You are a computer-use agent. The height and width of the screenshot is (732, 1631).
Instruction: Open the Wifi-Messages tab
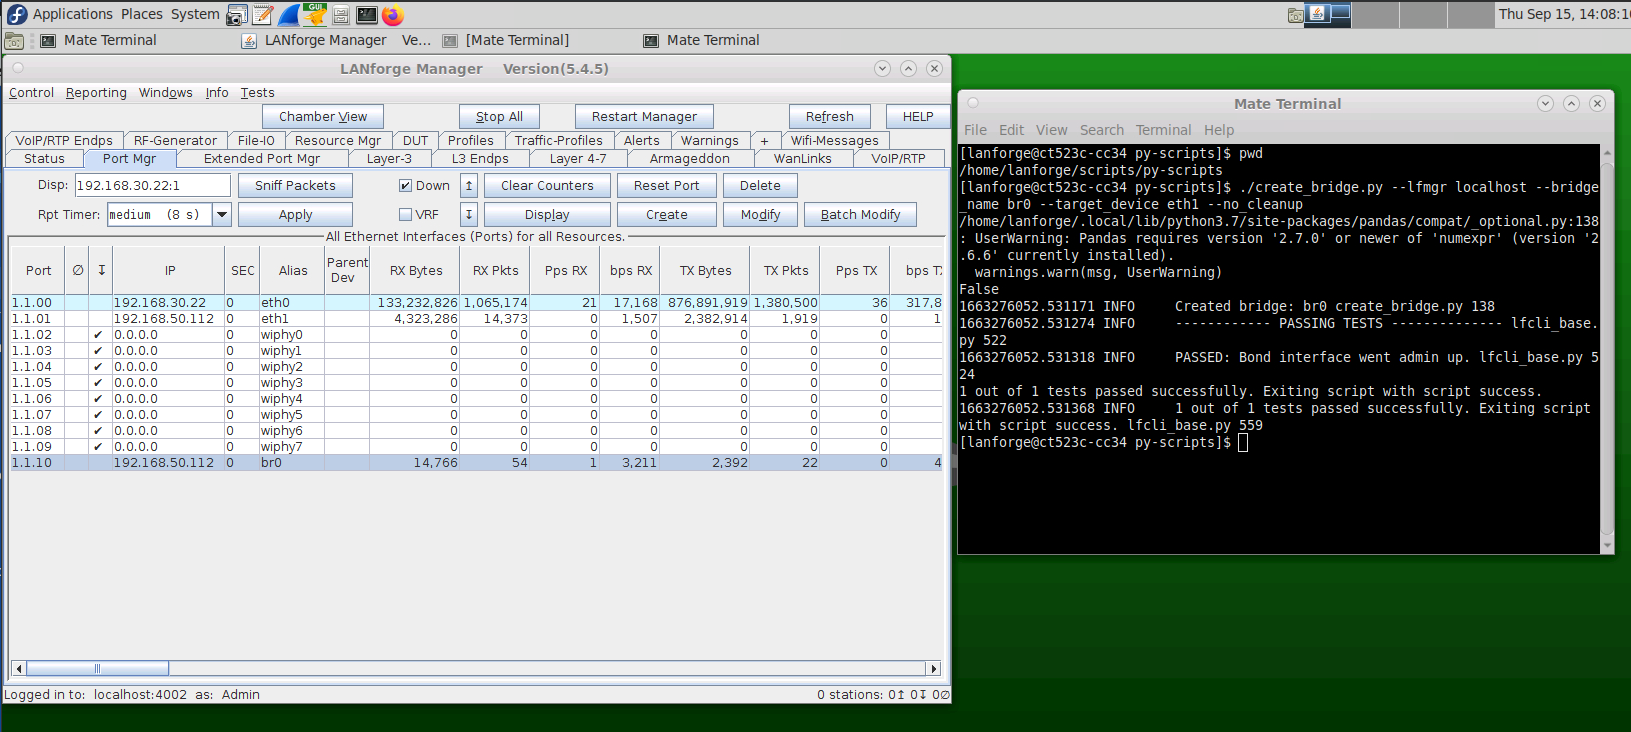coord(834,141)
